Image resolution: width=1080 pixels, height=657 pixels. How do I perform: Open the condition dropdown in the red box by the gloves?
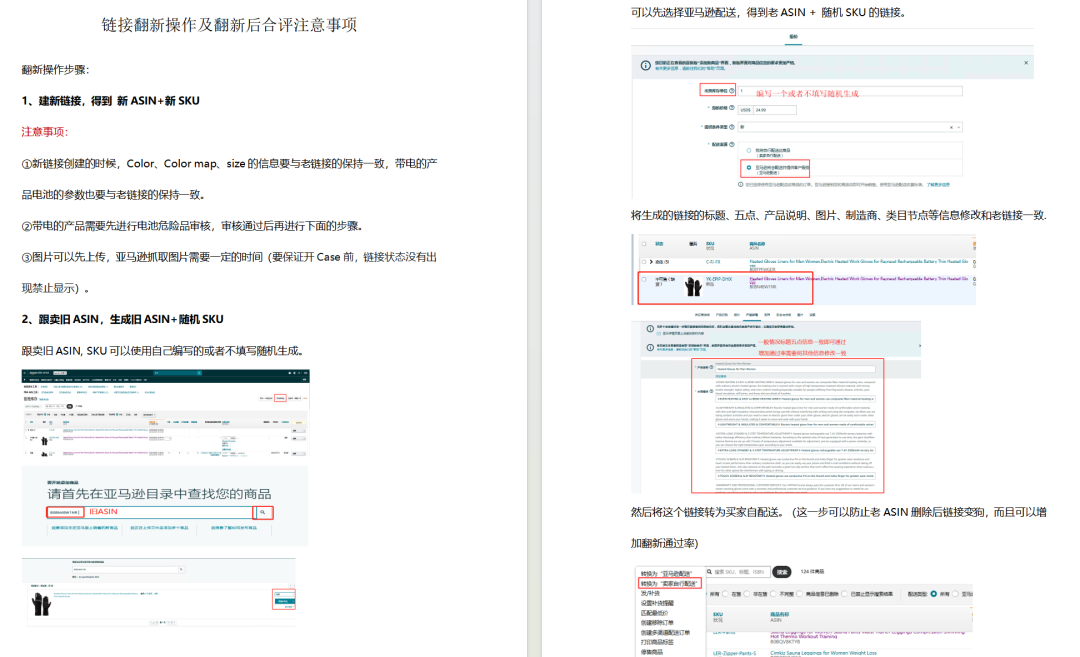(283, 594)
